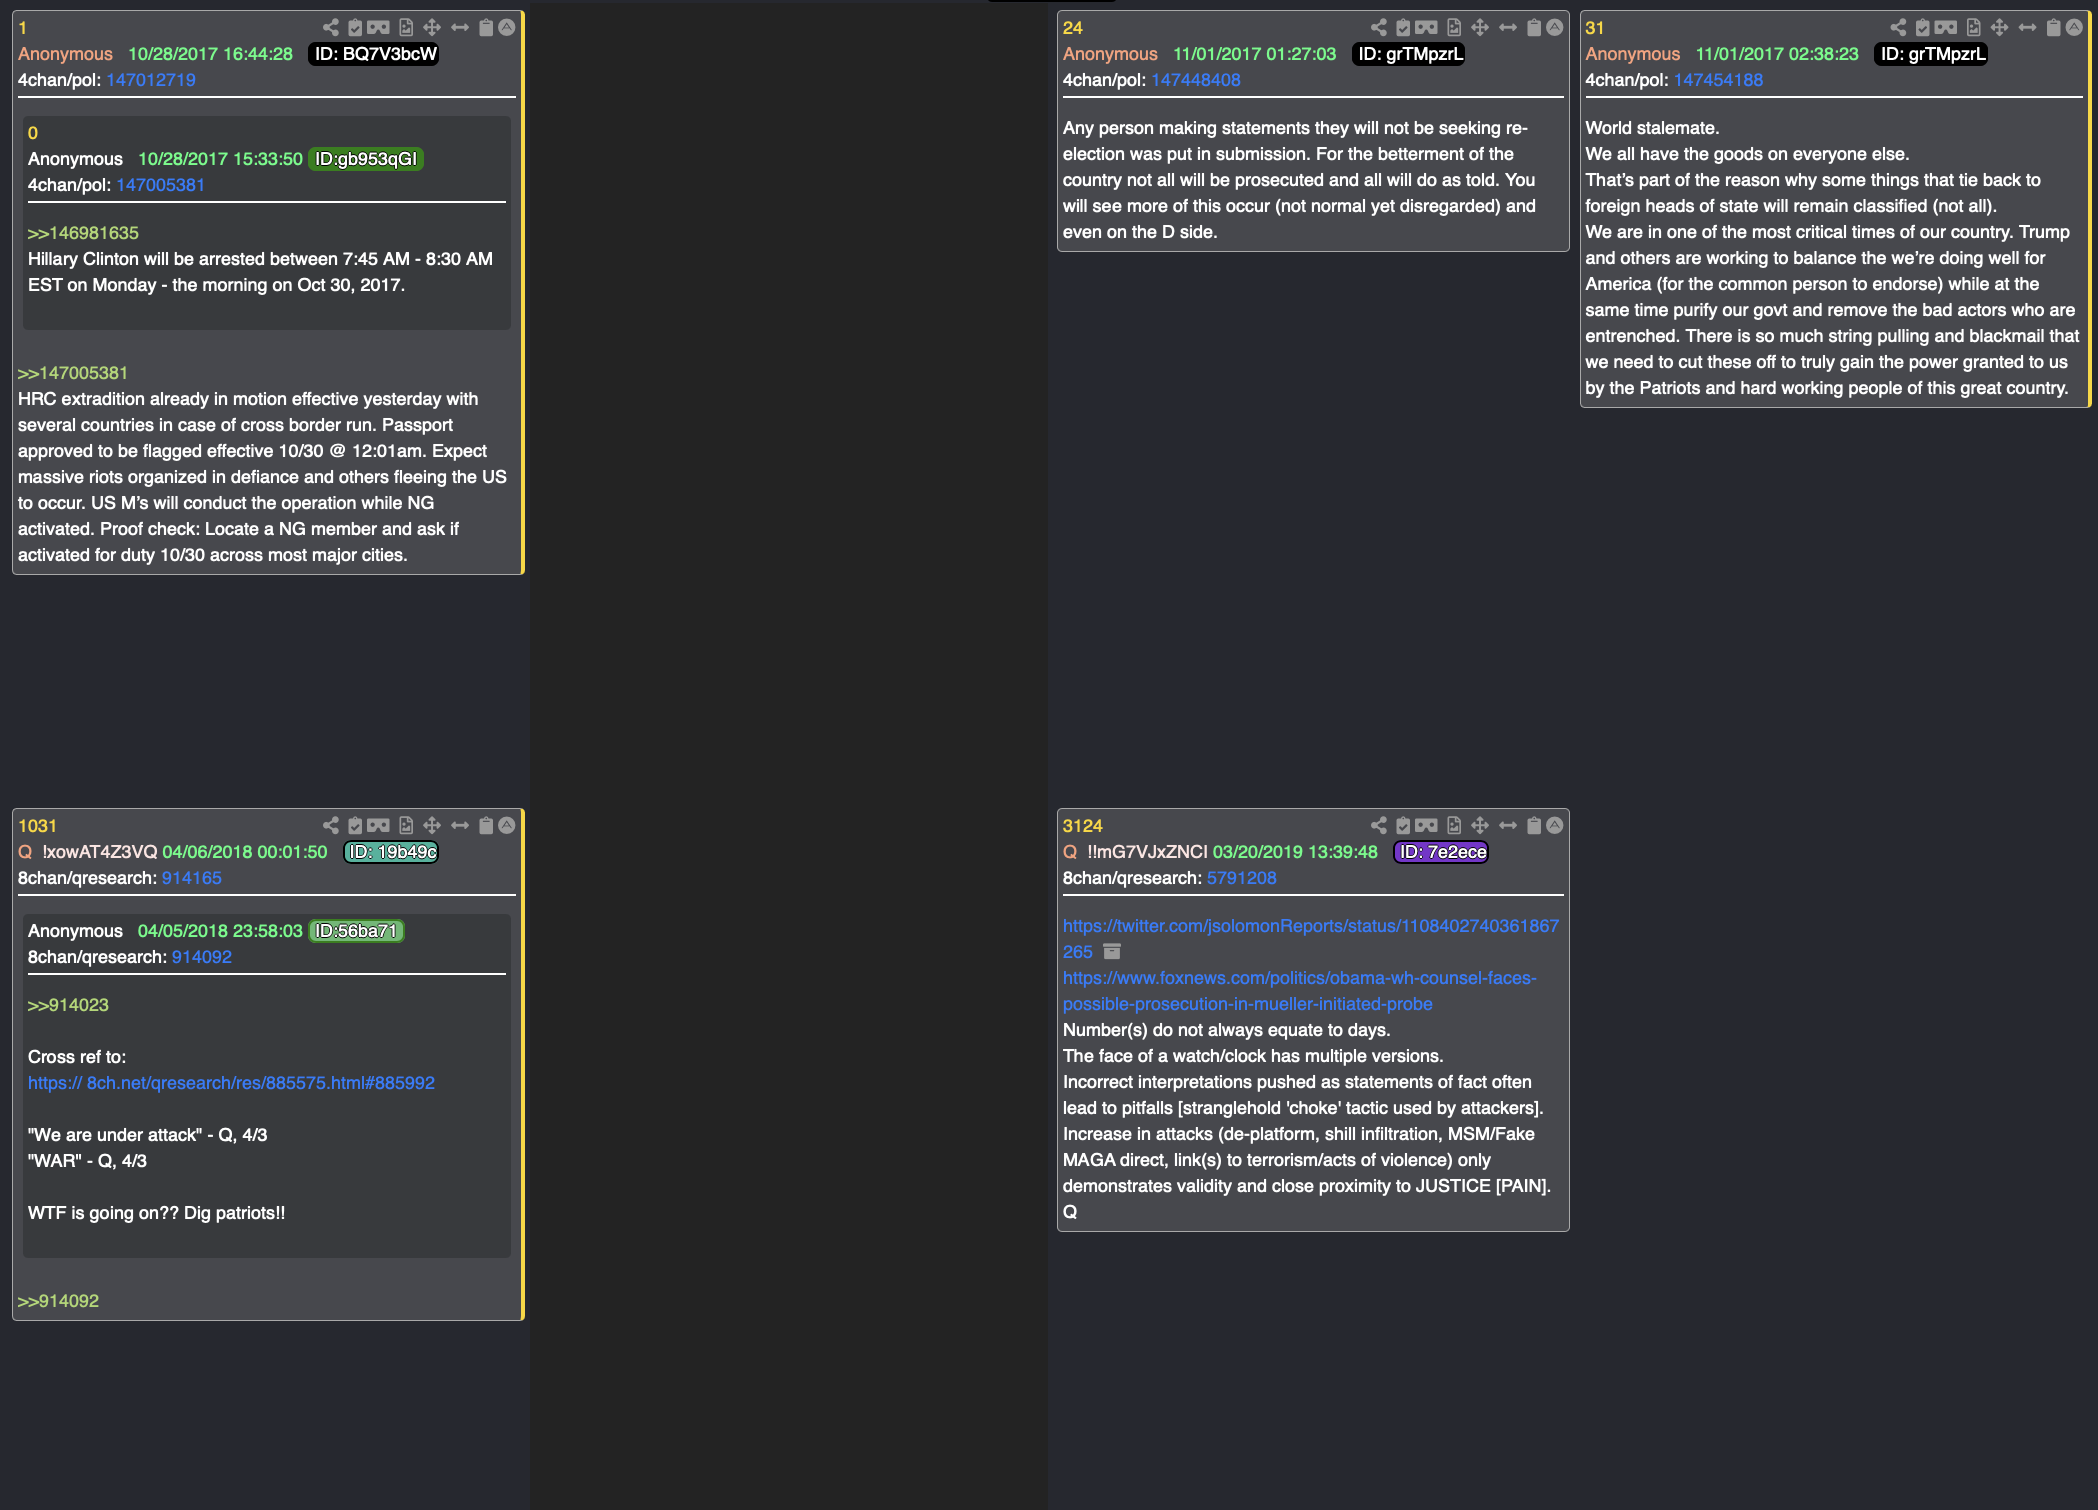This screenshot has height=1510, width=2098.
Task: Open VR goggles view for post 1031
Action: (x=378, y=825)
